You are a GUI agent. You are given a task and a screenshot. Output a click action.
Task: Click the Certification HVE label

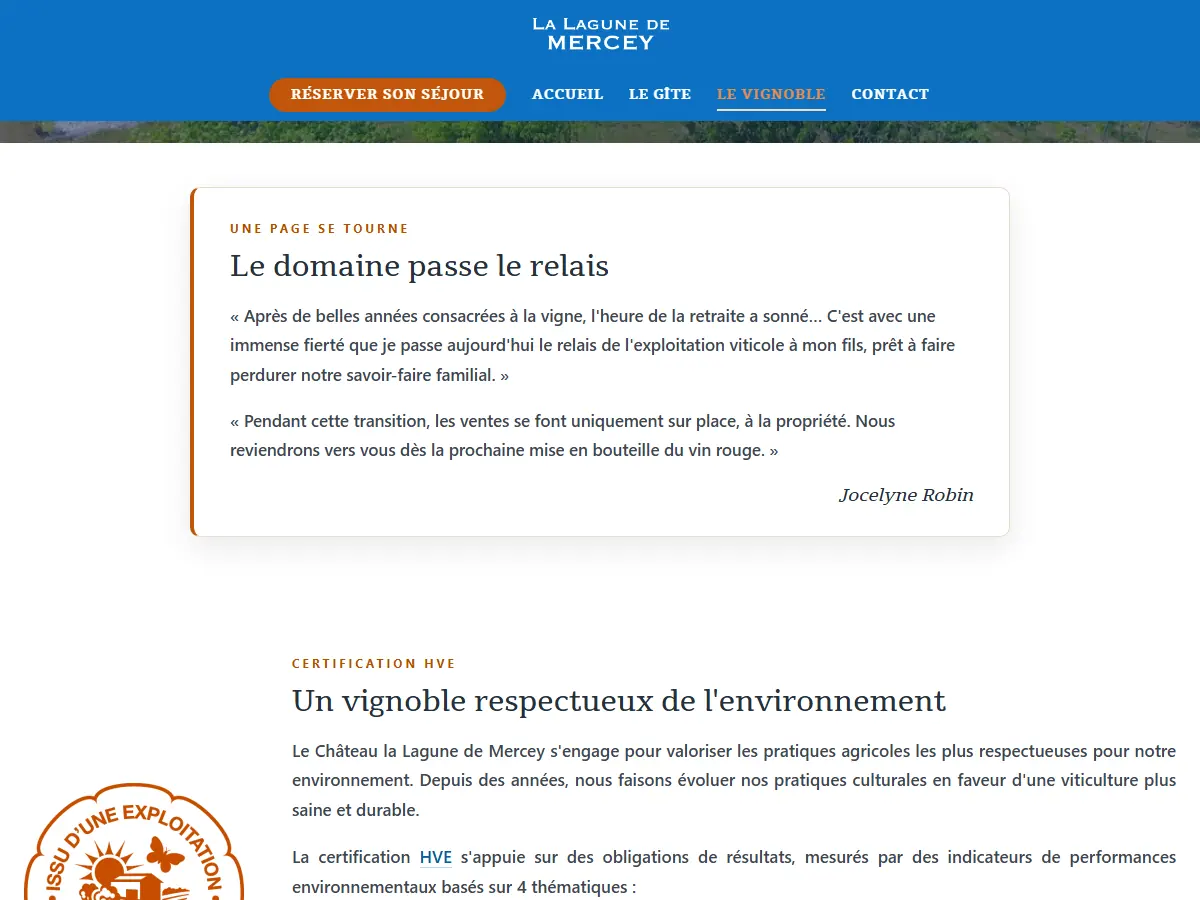pyautogui.click(x=374, y=663)
